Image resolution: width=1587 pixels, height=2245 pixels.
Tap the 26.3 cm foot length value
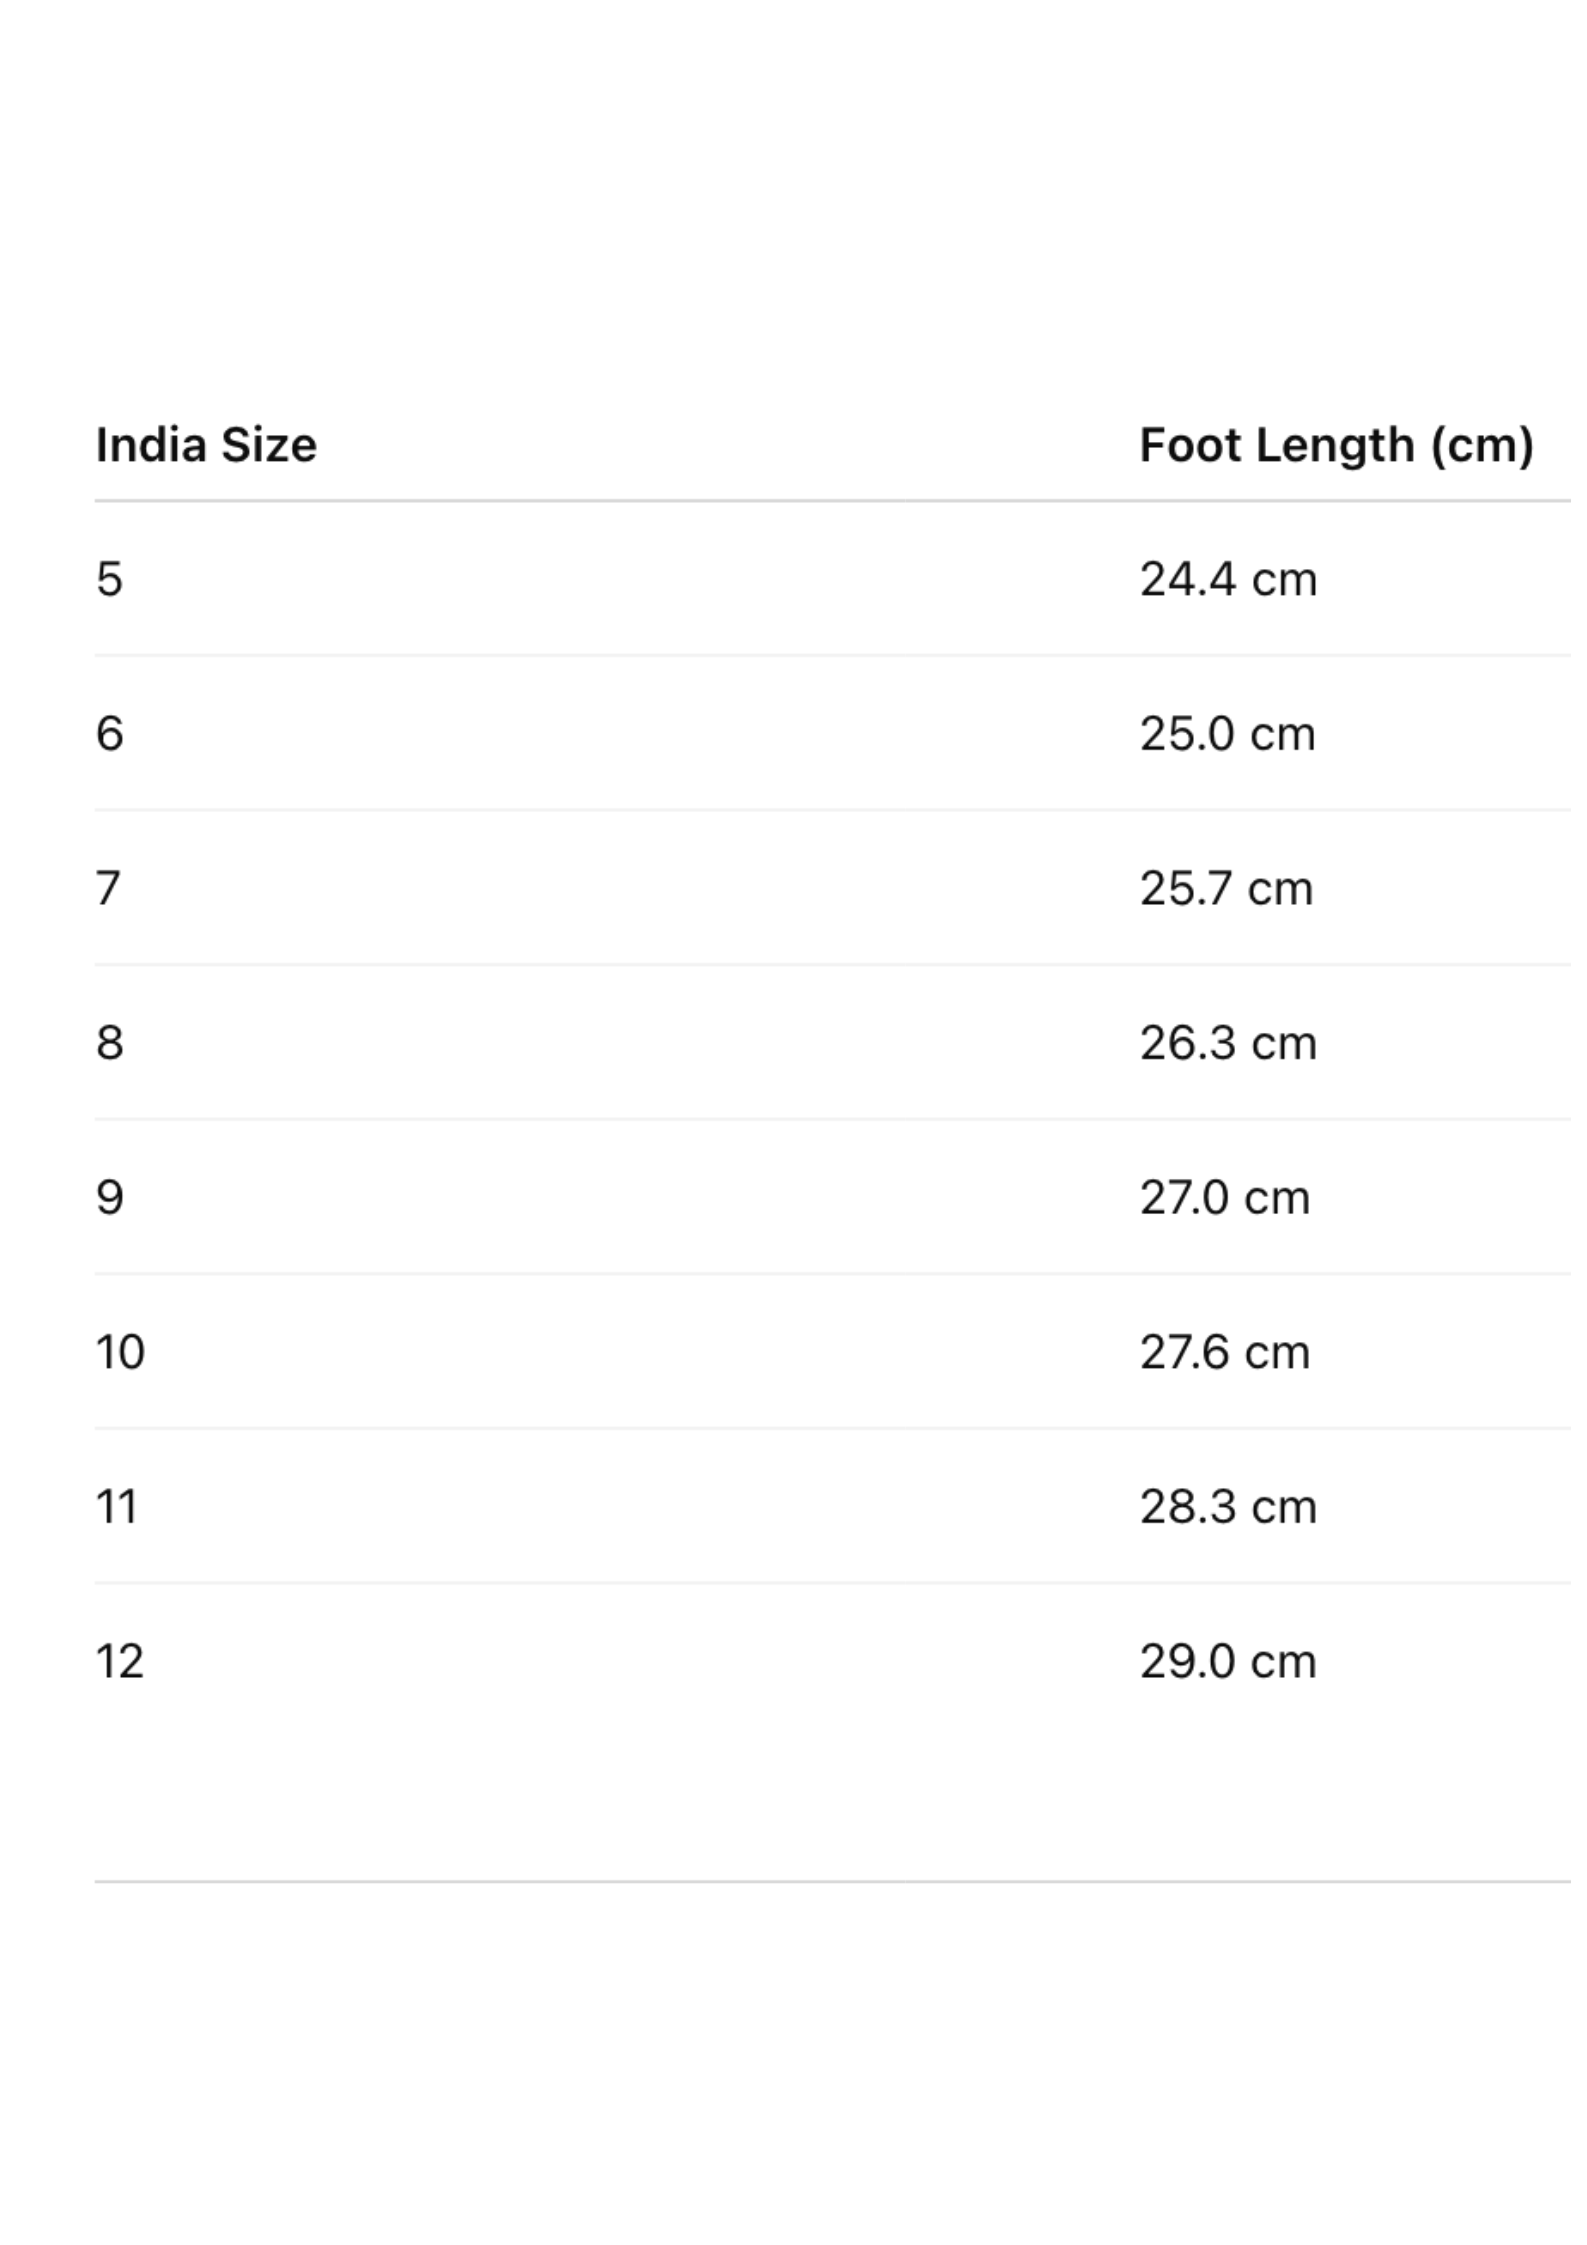(x=1228, y=1043)
